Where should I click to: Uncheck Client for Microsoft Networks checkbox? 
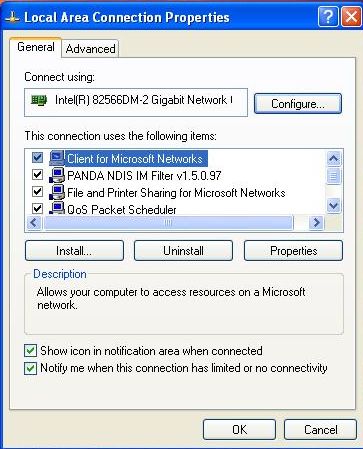coord(37,158)
